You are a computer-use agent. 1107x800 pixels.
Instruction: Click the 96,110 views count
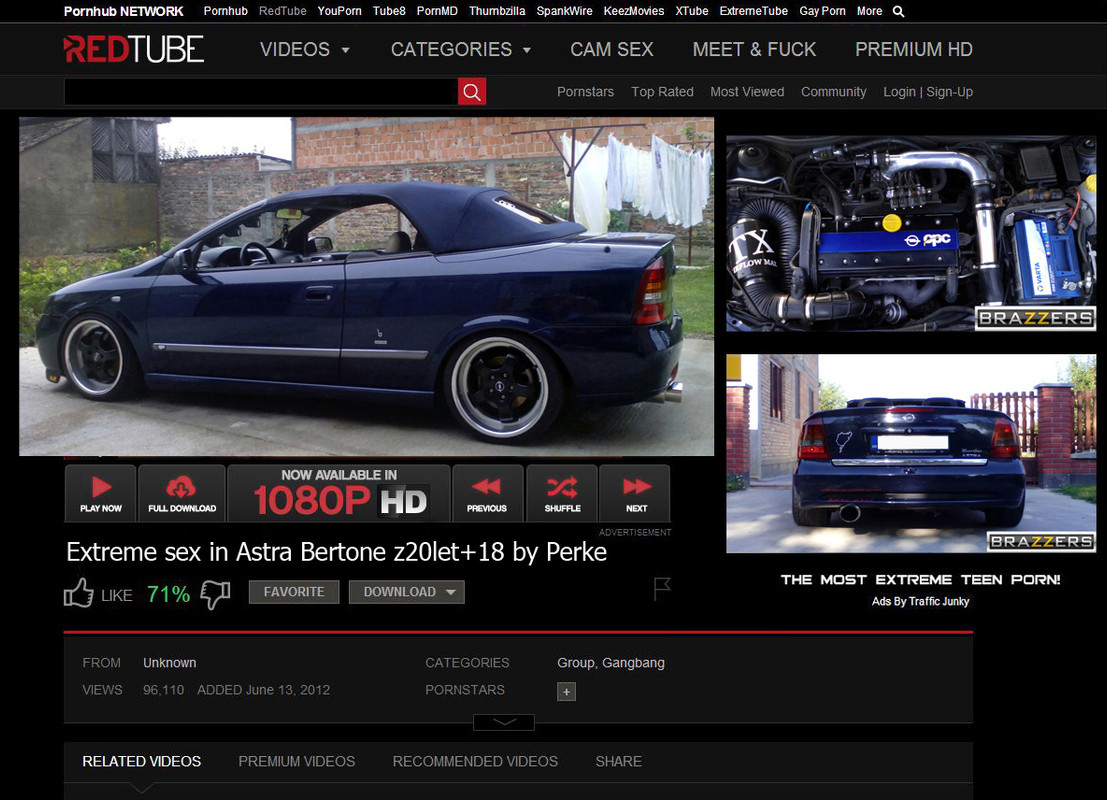tap(163, 690)
